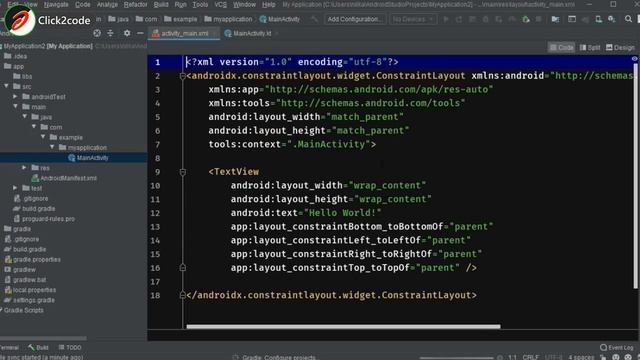640x360 pixels.
Task: Click fold marker at closing tag line 18
Action: click(182, 295)
